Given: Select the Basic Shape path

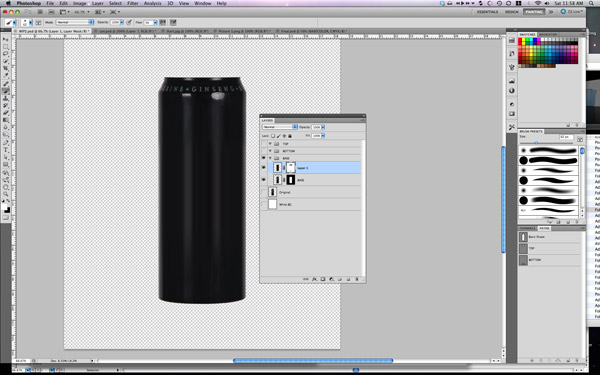Looking at the screenshot, I should click(x=549, y=237).
